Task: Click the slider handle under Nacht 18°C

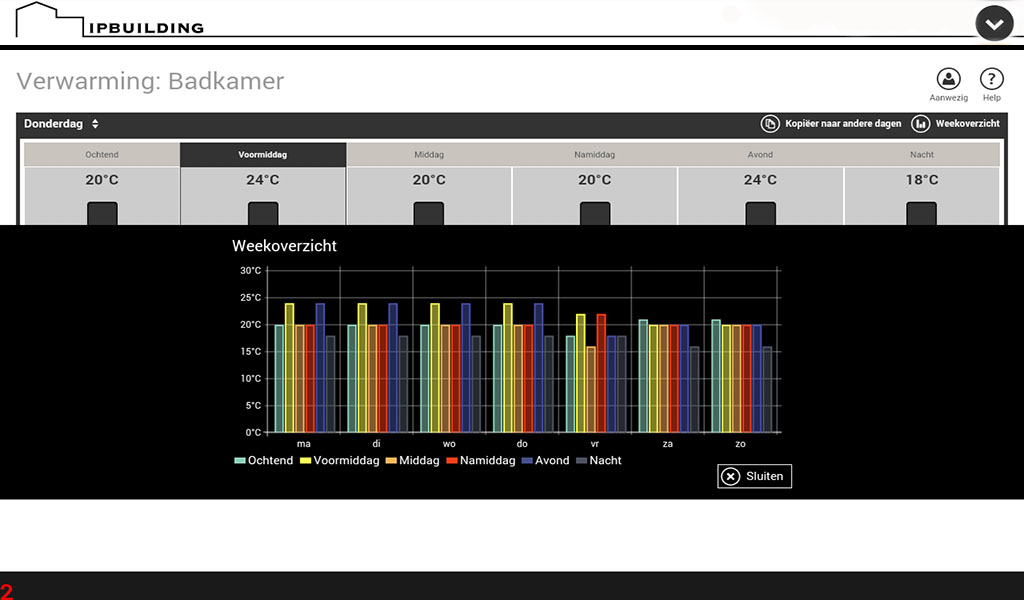Action: point(921,213)
